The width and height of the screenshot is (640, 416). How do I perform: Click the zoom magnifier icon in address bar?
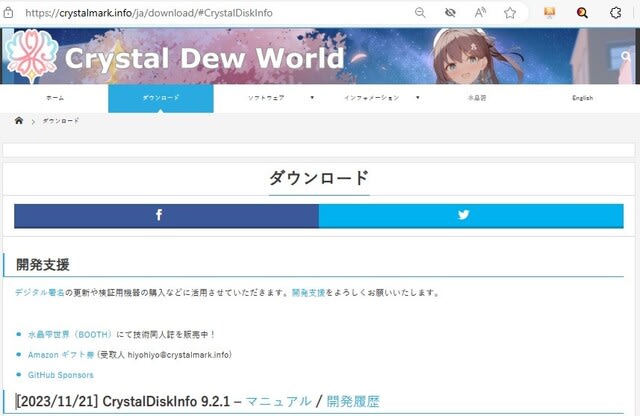(420, 13)
